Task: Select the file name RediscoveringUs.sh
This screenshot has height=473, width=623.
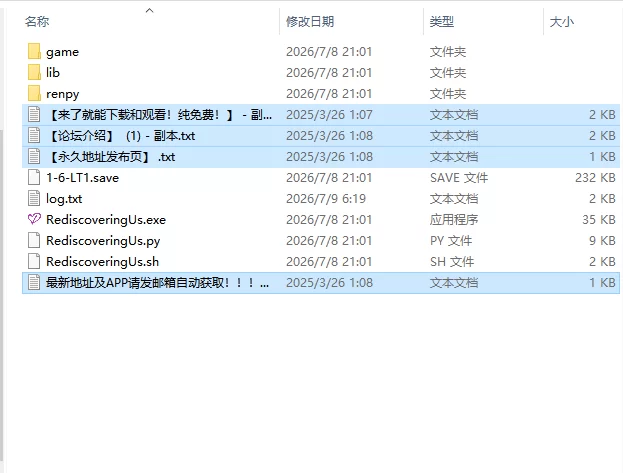Action: [103, 262]
